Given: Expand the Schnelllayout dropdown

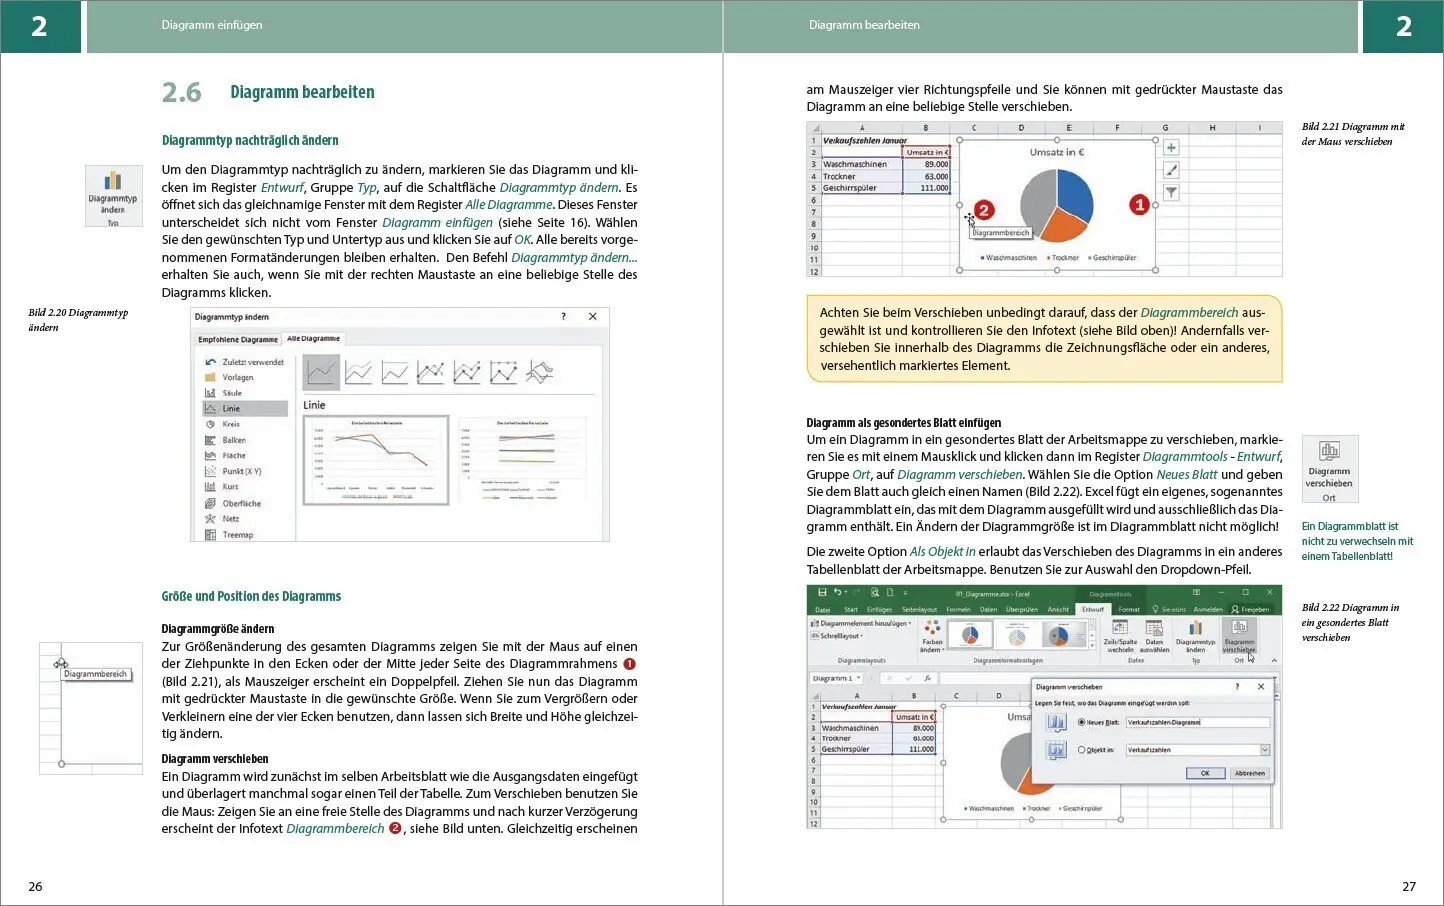Looking at the screenshot, I should pos(838,636).
